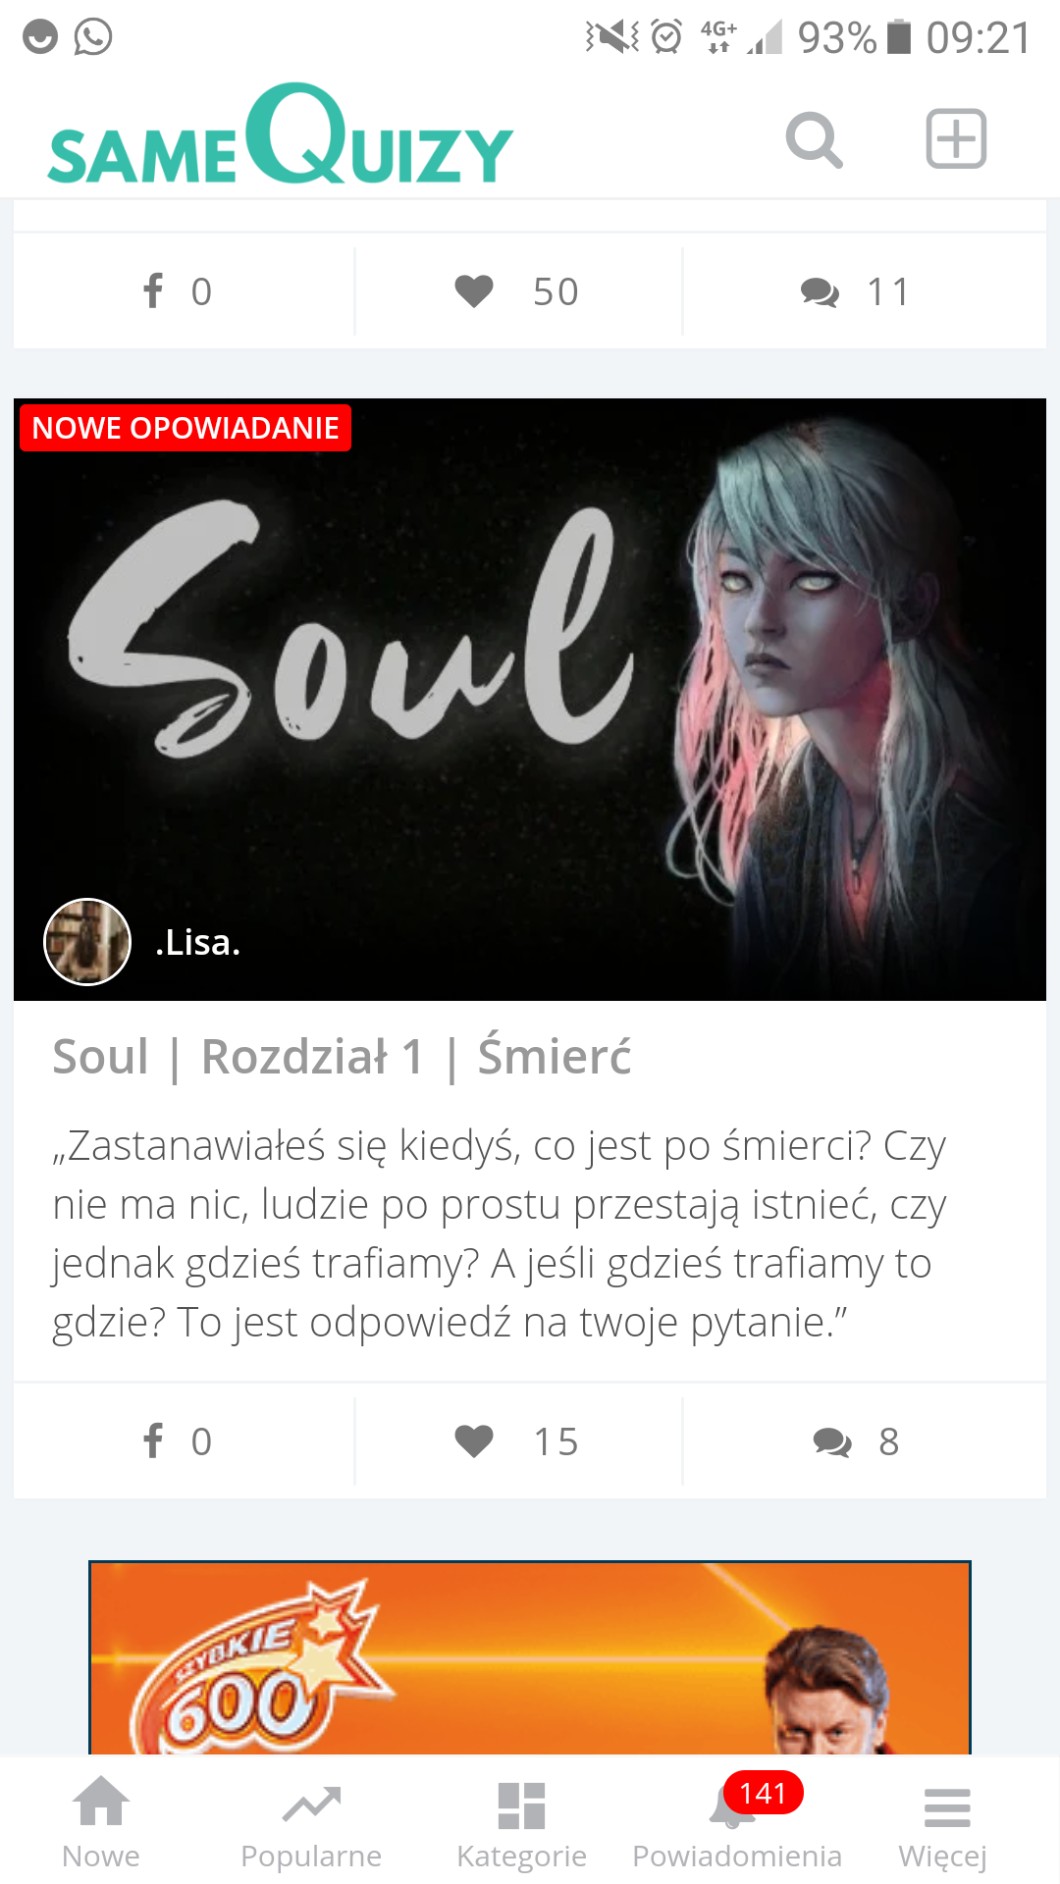
Task: Open author .Lisa. profile avatar
Action: (x=87, y=941)
